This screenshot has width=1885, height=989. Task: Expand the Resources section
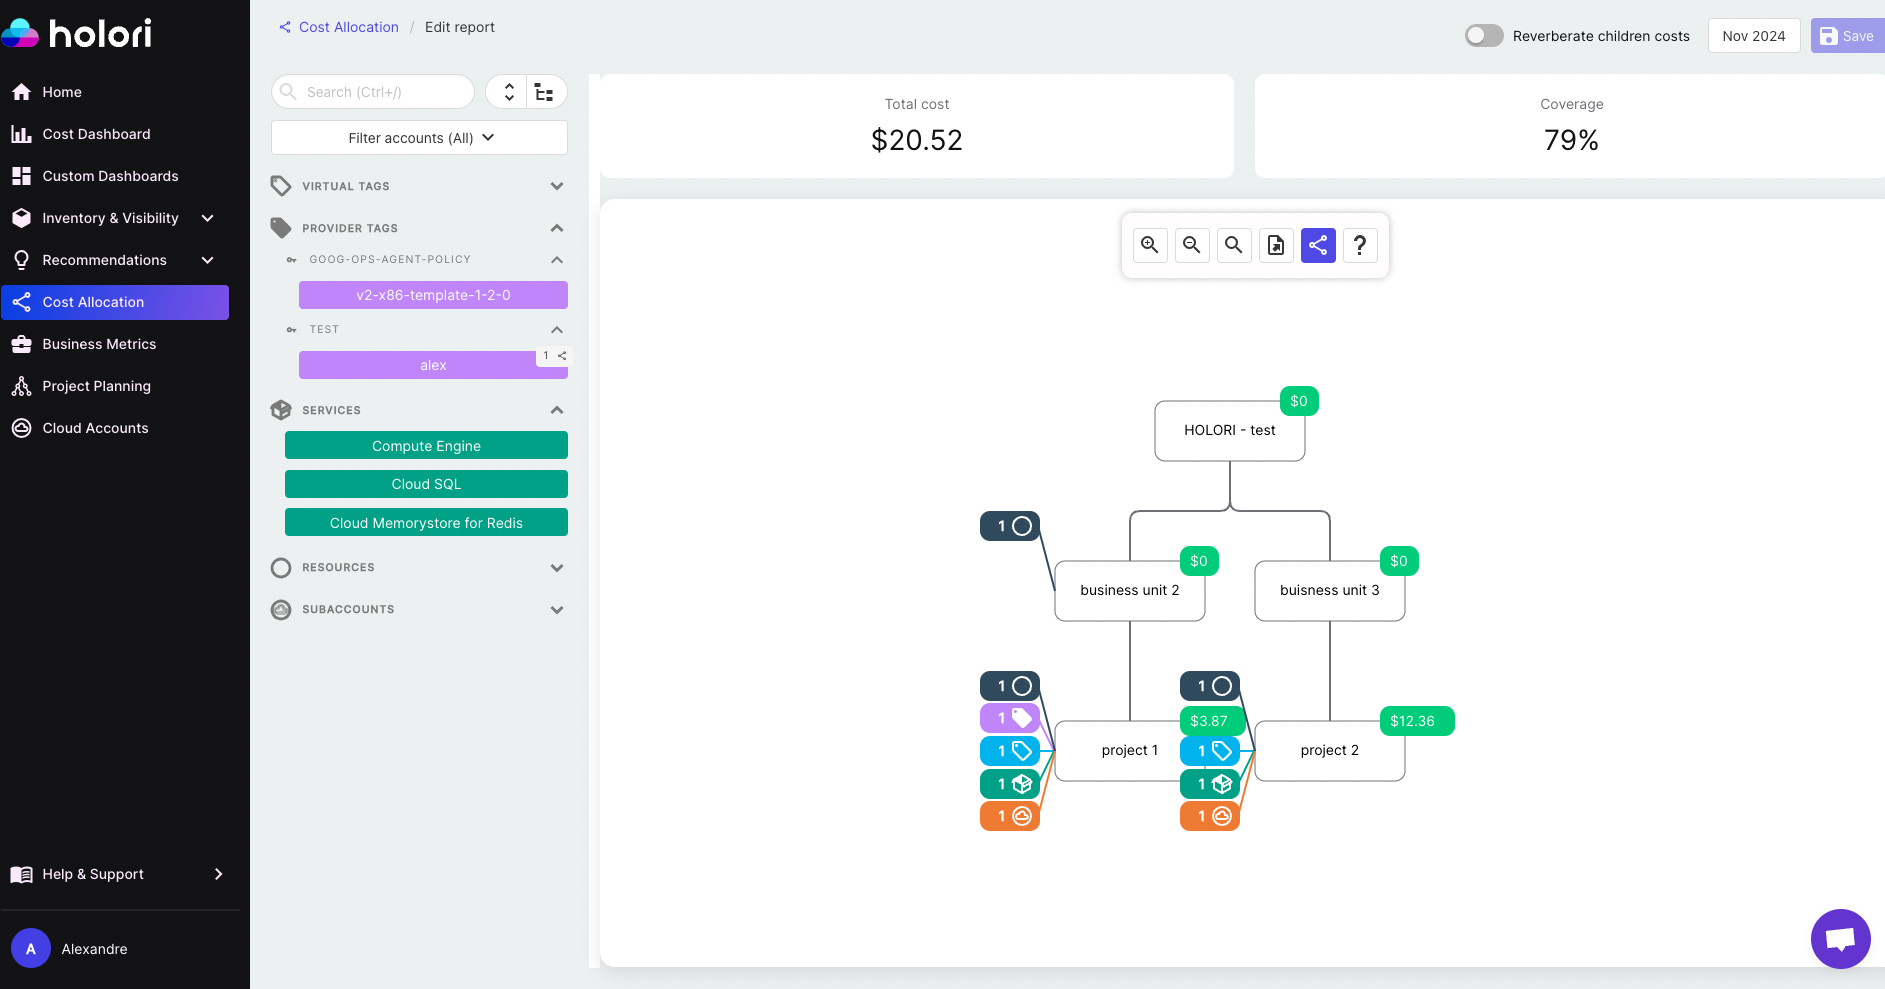tap(557, 568)
